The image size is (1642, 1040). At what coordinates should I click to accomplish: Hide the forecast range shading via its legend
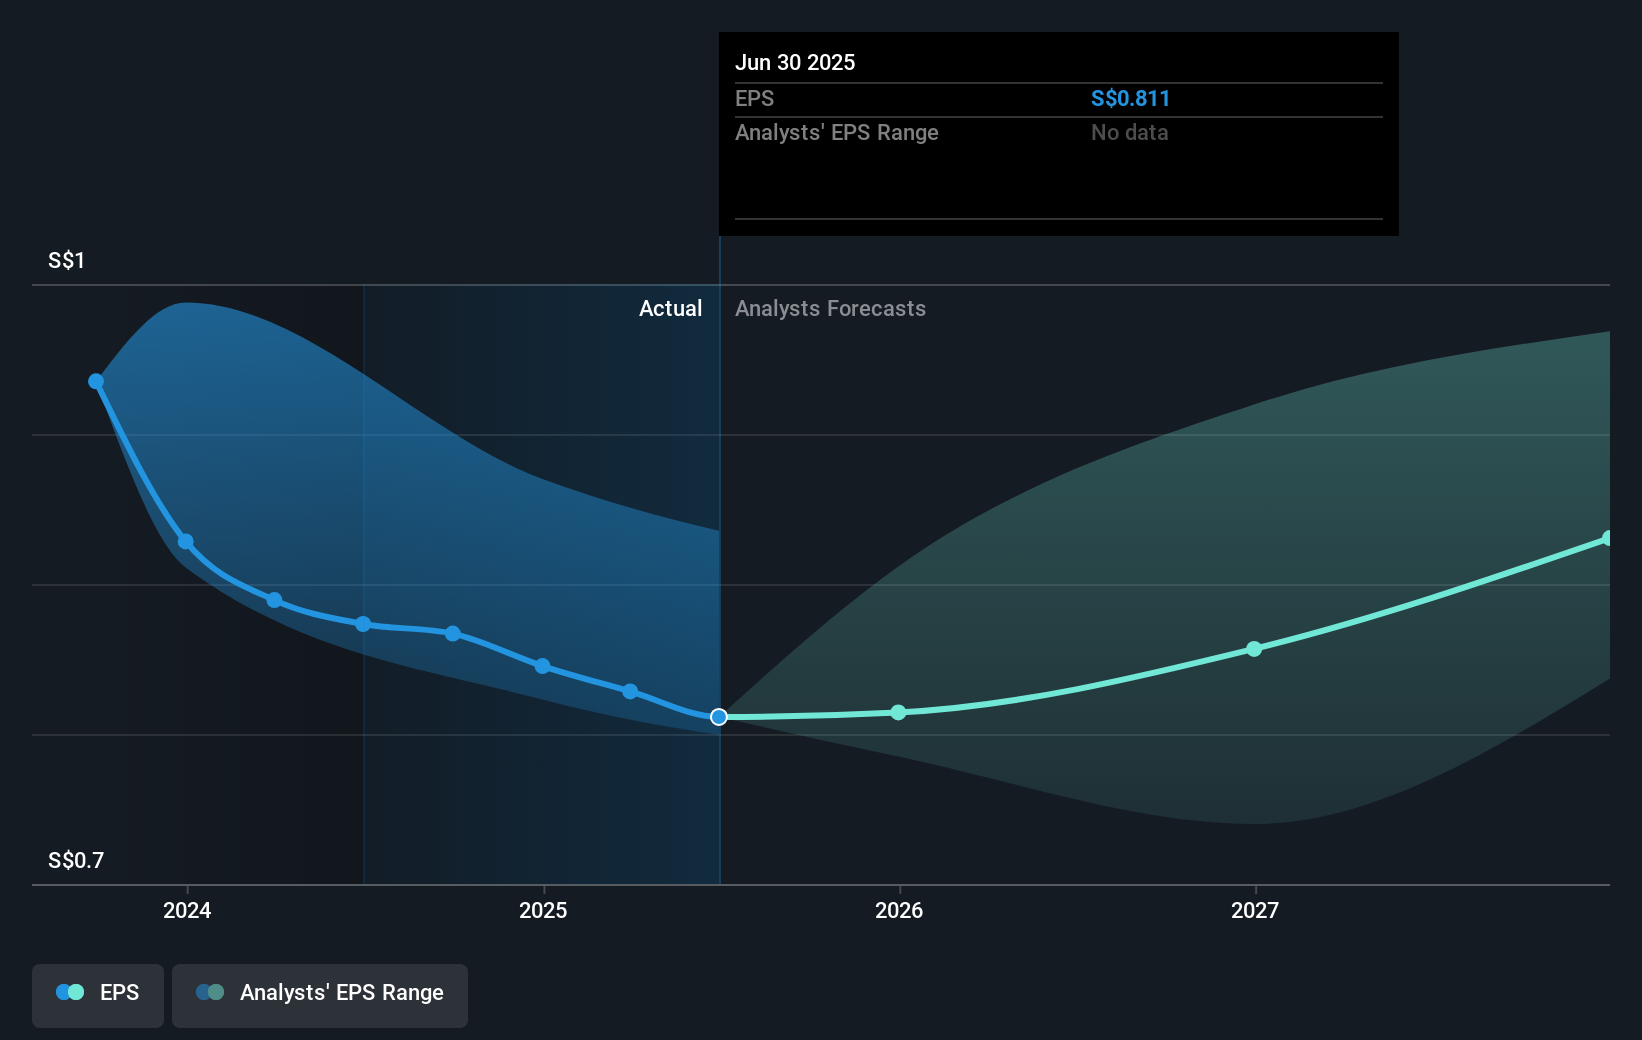coord(320,994)
